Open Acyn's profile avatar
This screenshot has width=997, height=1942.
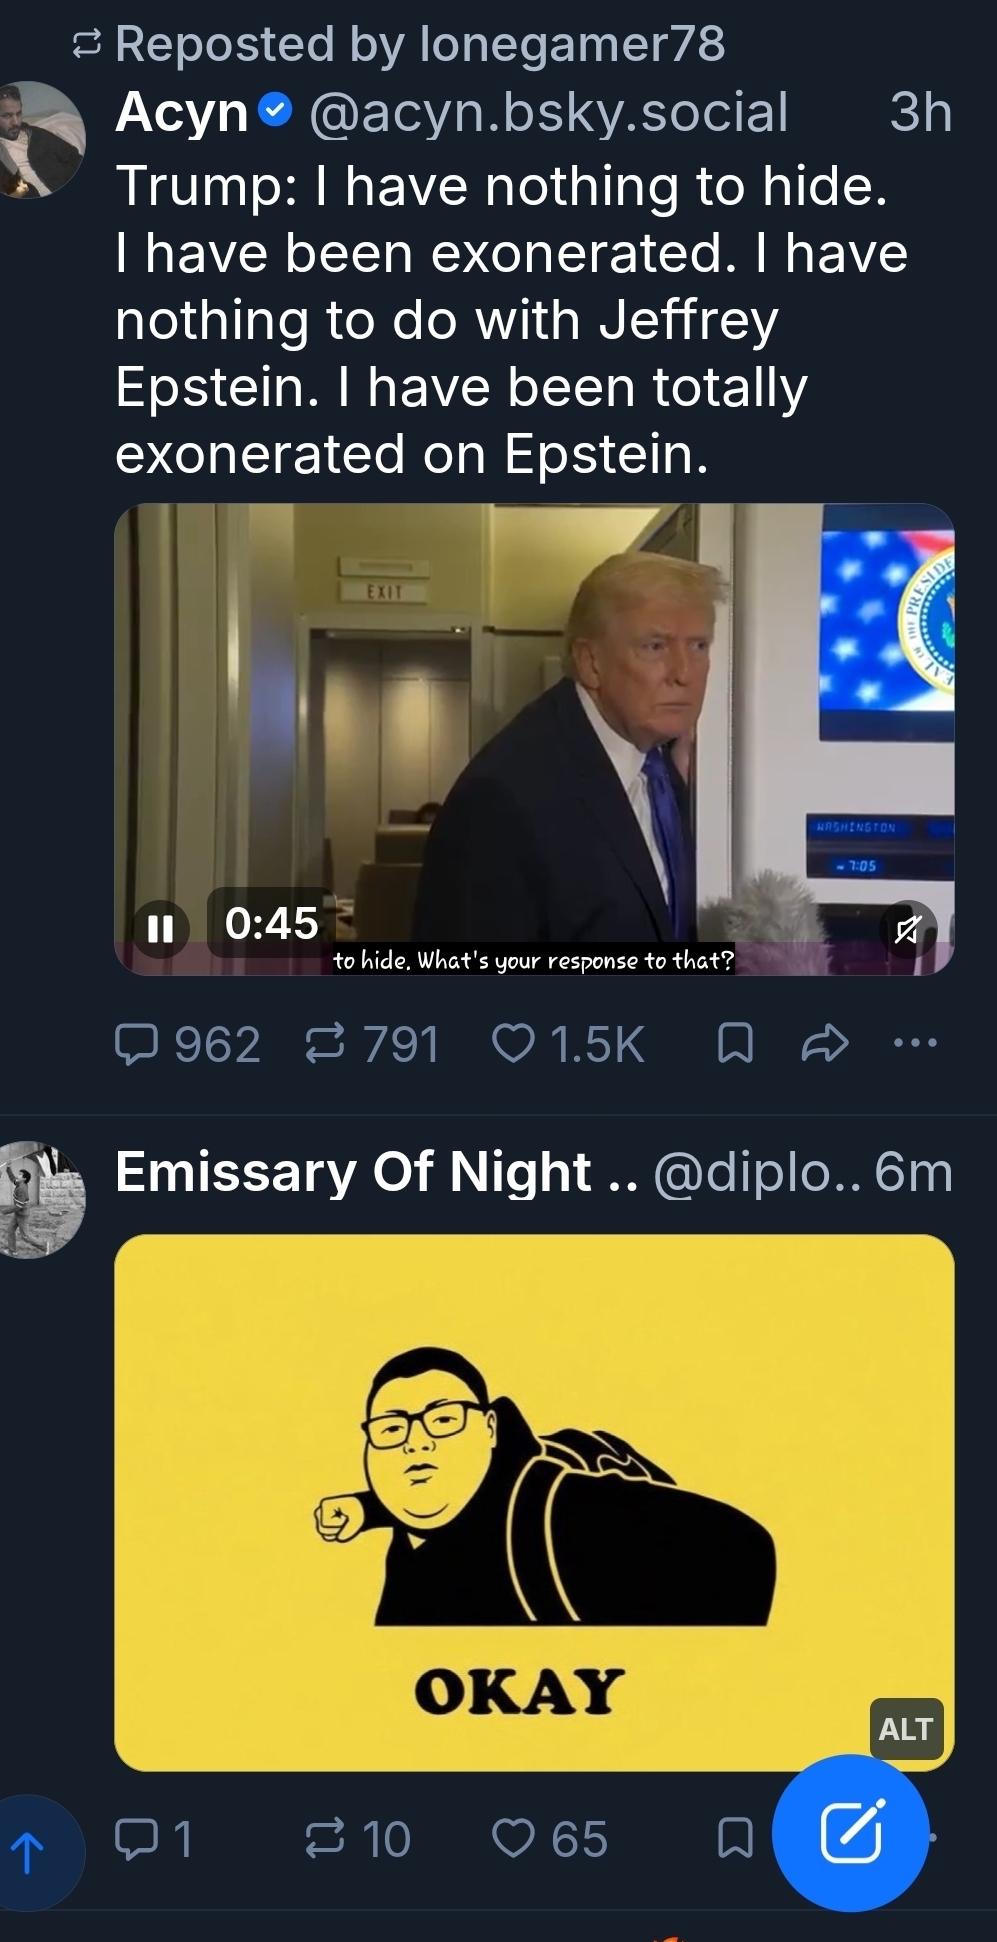tap(40, 140)
